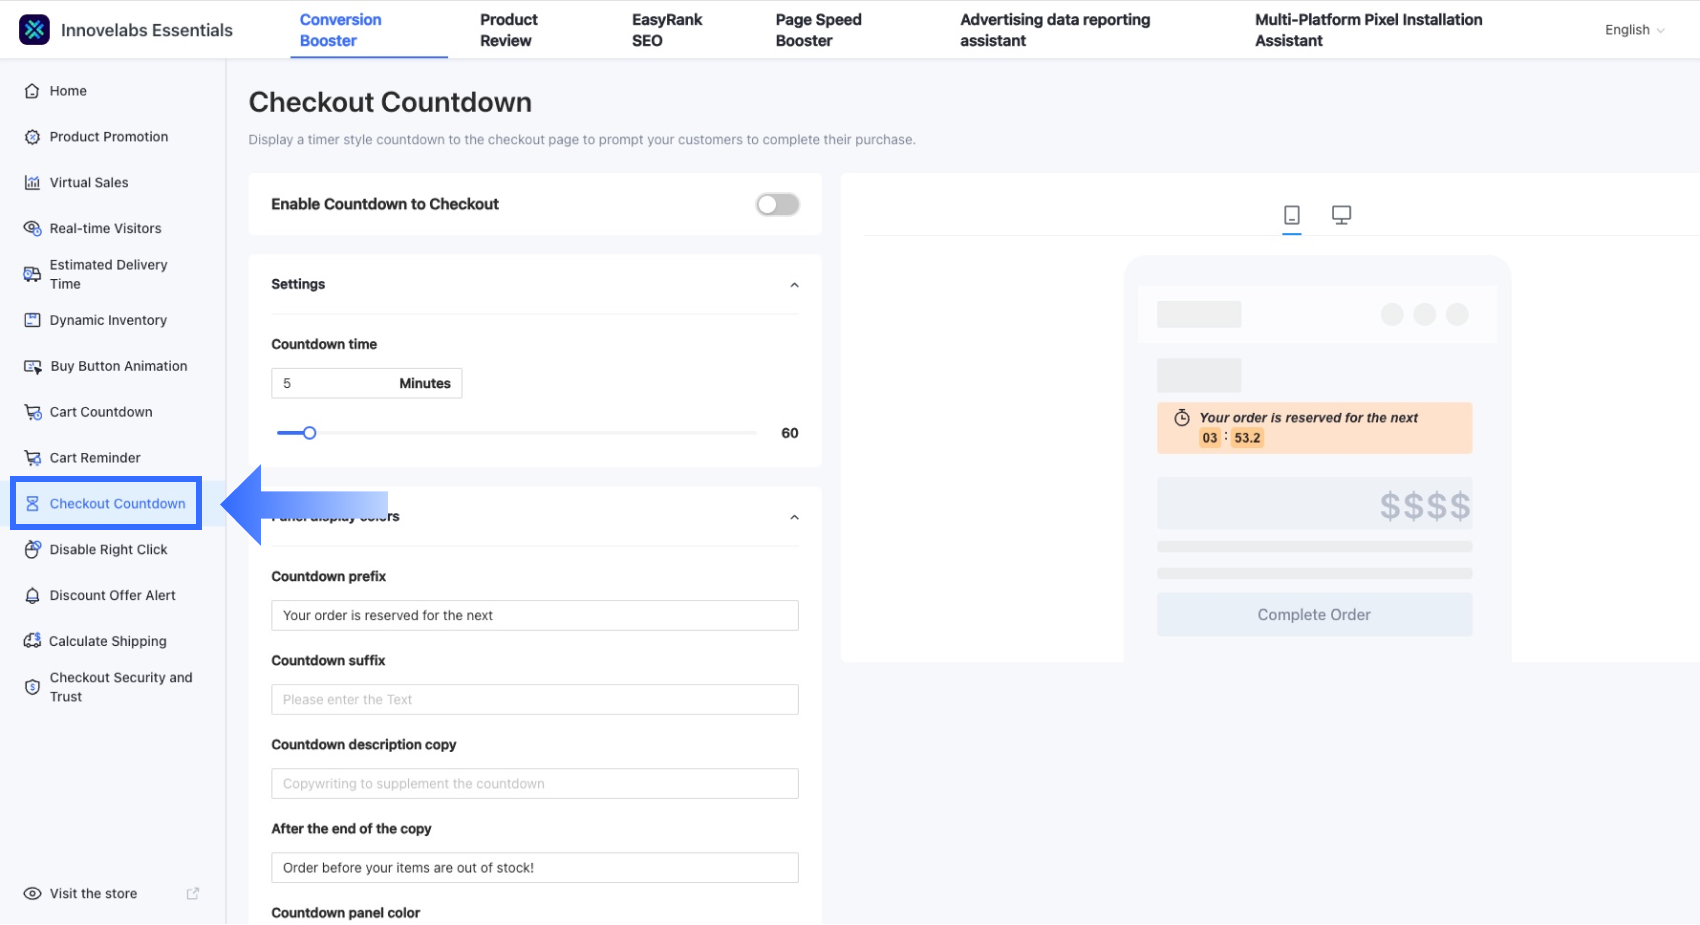Collapse the Panel display colors section
The width and height of the screenshot is (1700, 925).
pos(794,517)
